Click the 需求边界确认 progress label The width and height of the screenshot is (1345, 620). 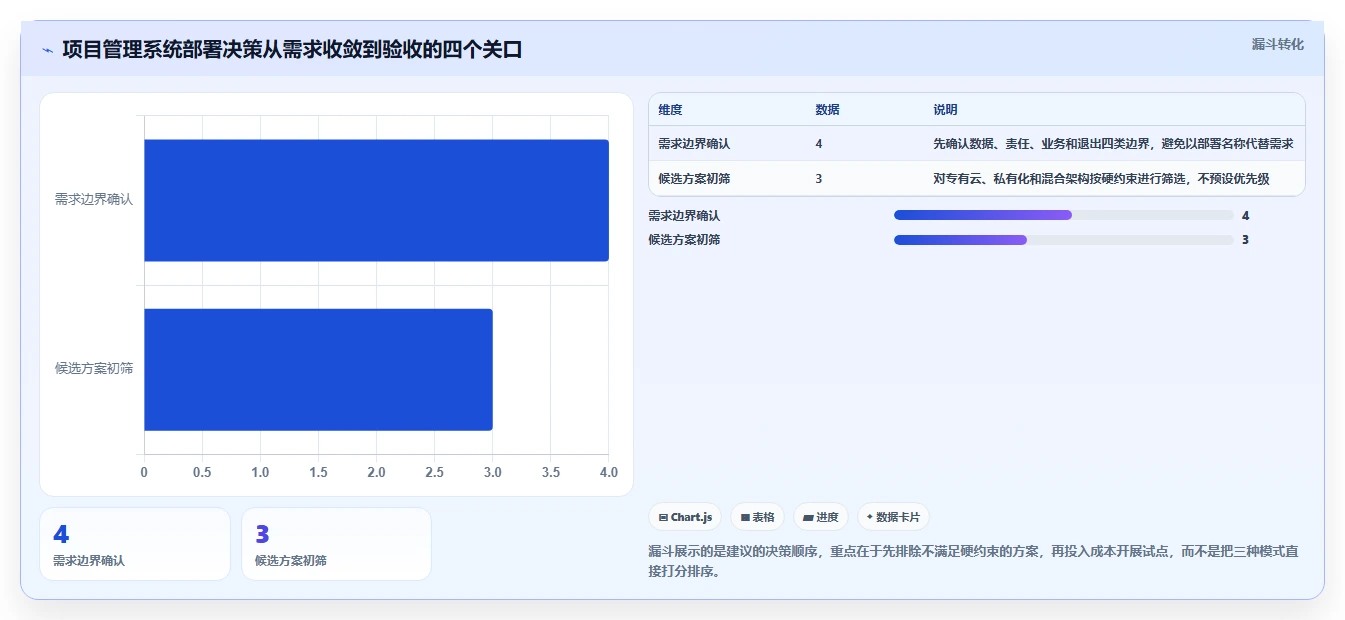[684, 215]
